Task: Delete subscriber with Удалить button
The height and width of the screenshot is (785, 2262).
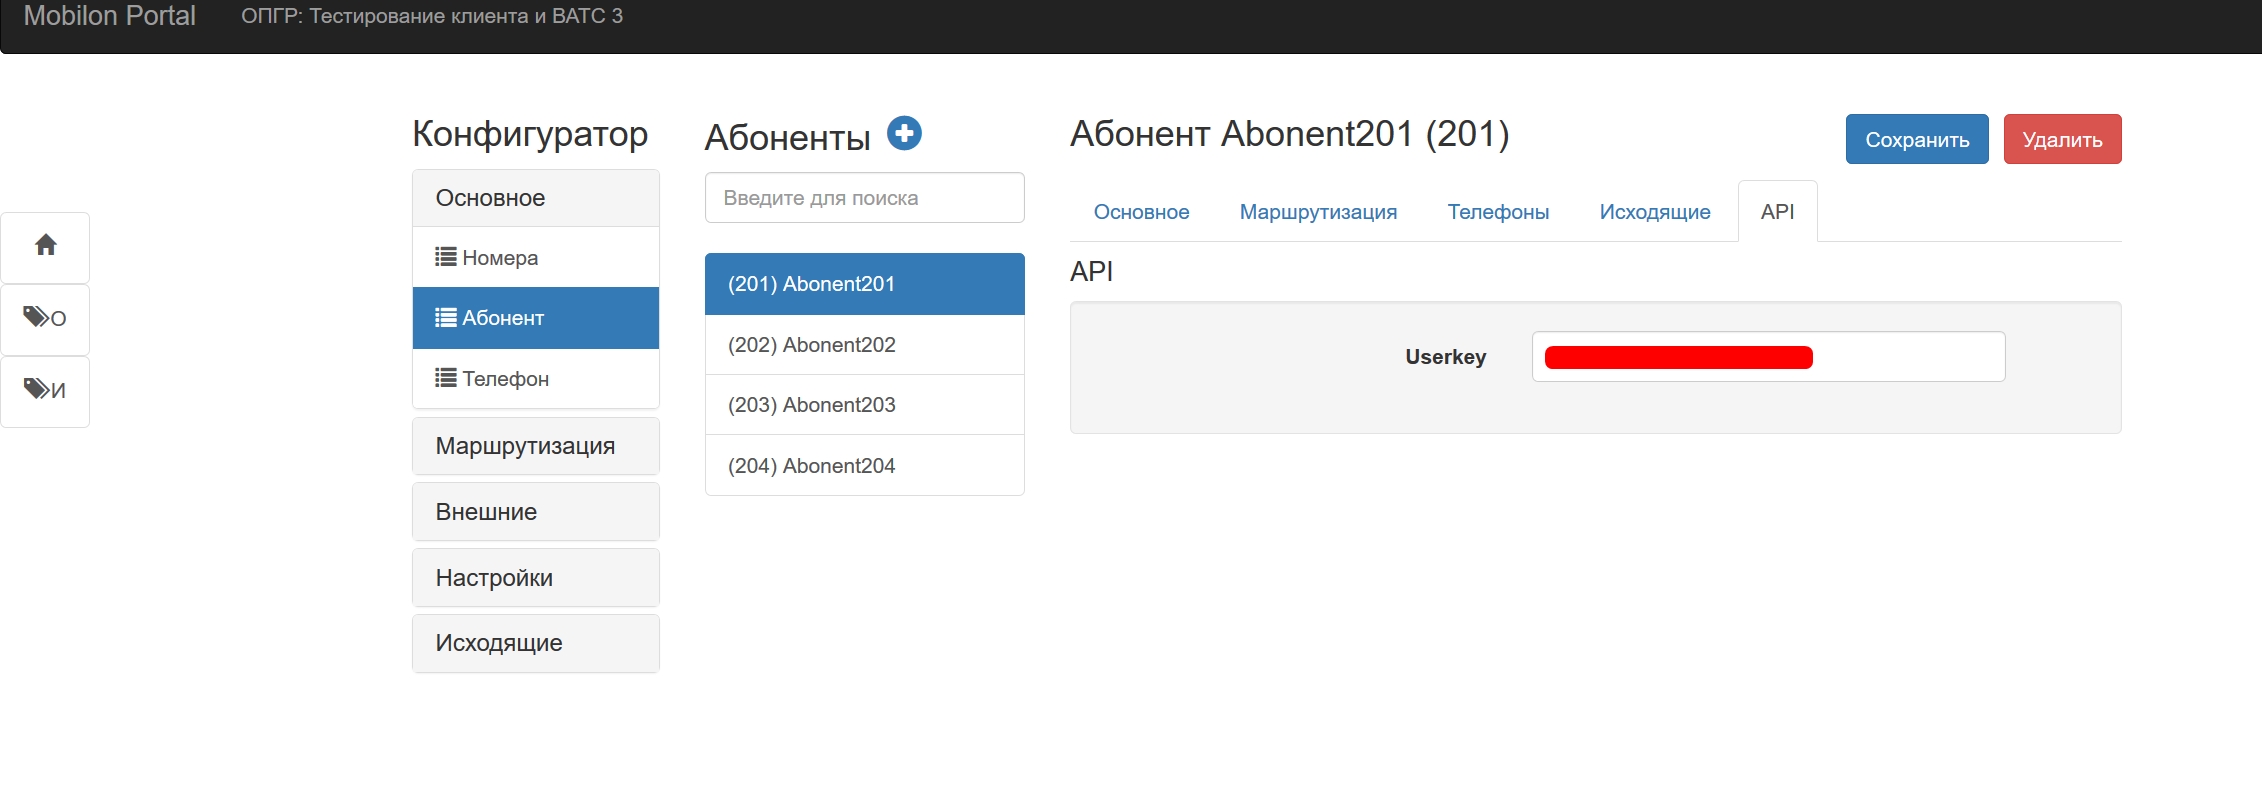Action: 2062,139
